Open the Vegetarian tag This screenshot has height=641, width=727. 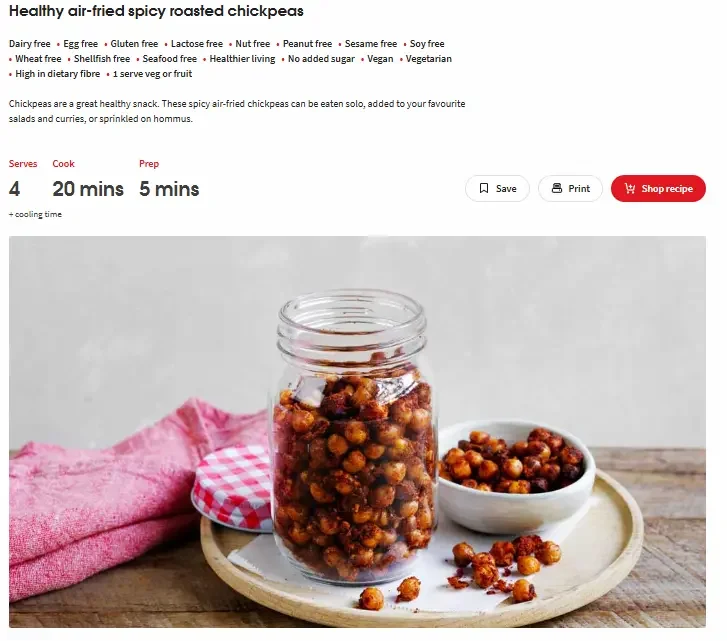click(428, 59)
